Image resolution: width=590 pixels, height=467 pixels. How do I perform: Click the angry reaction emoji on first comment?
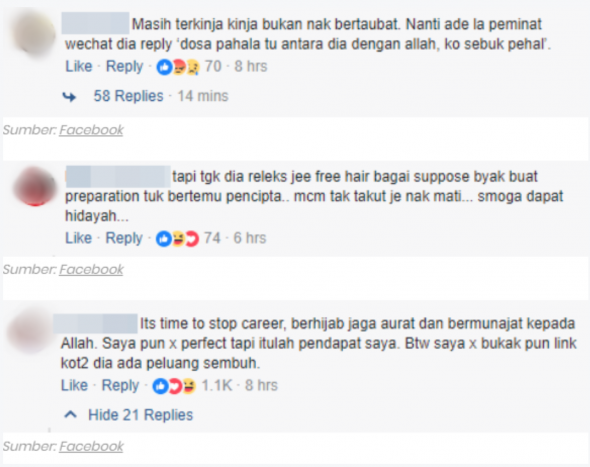(x=178, y=67)
